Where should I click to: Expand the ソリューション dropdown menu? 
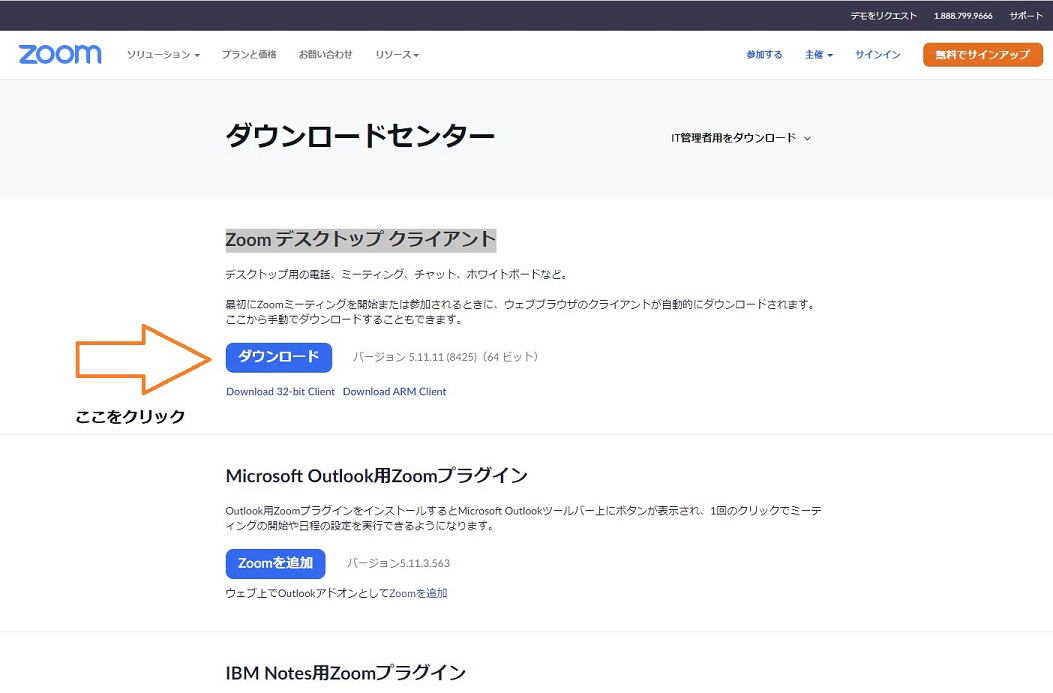[x=163, y=54]
